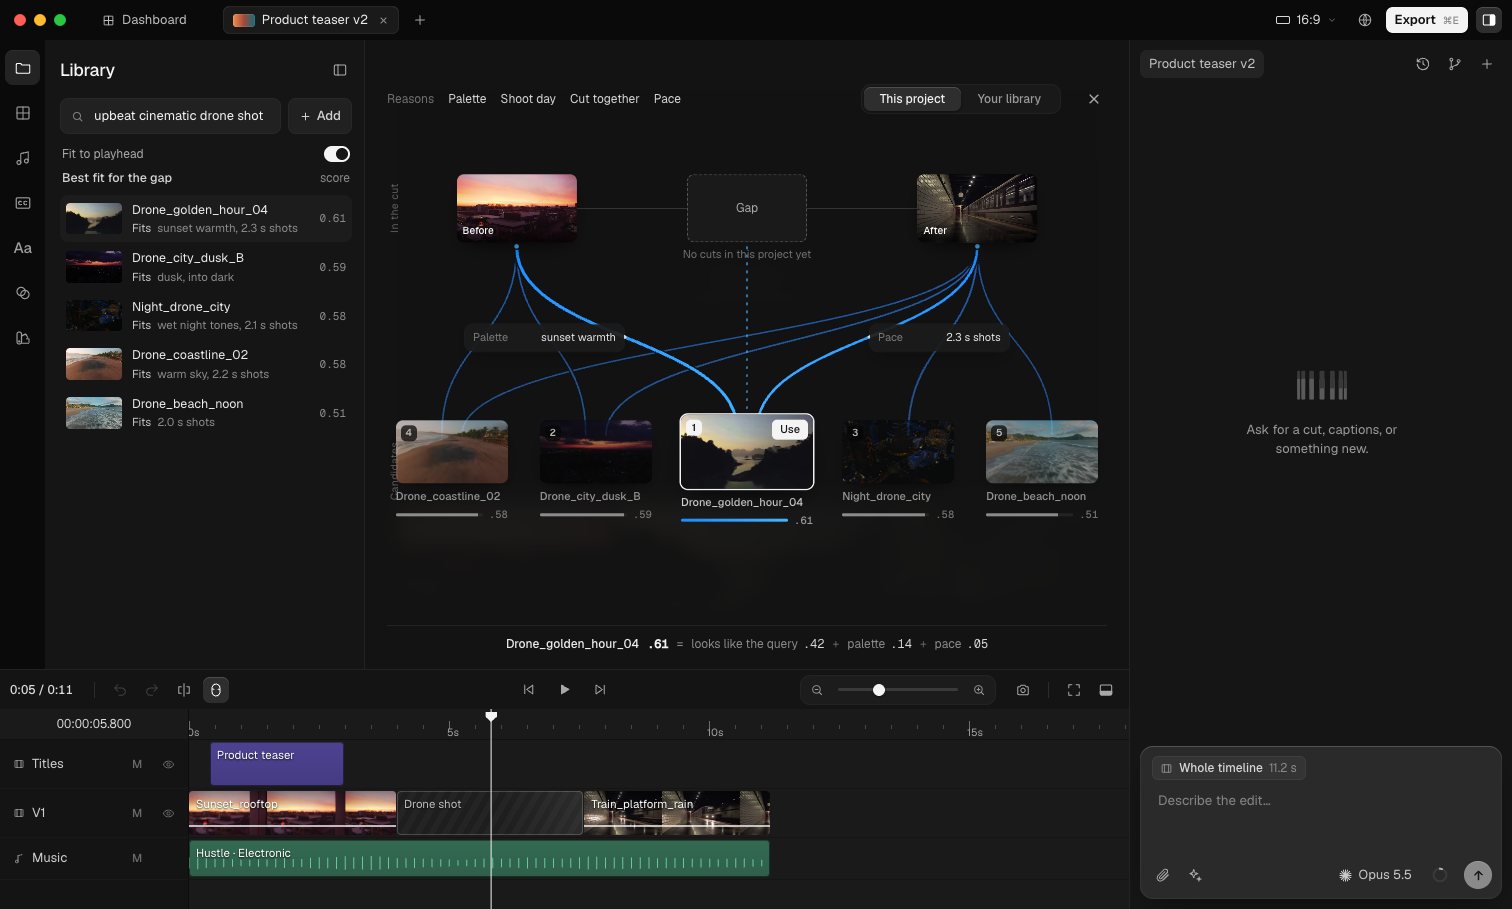Open the globe icon in the top bar
This screenshot has height=909, width=1512.
tap(1365, 20)
